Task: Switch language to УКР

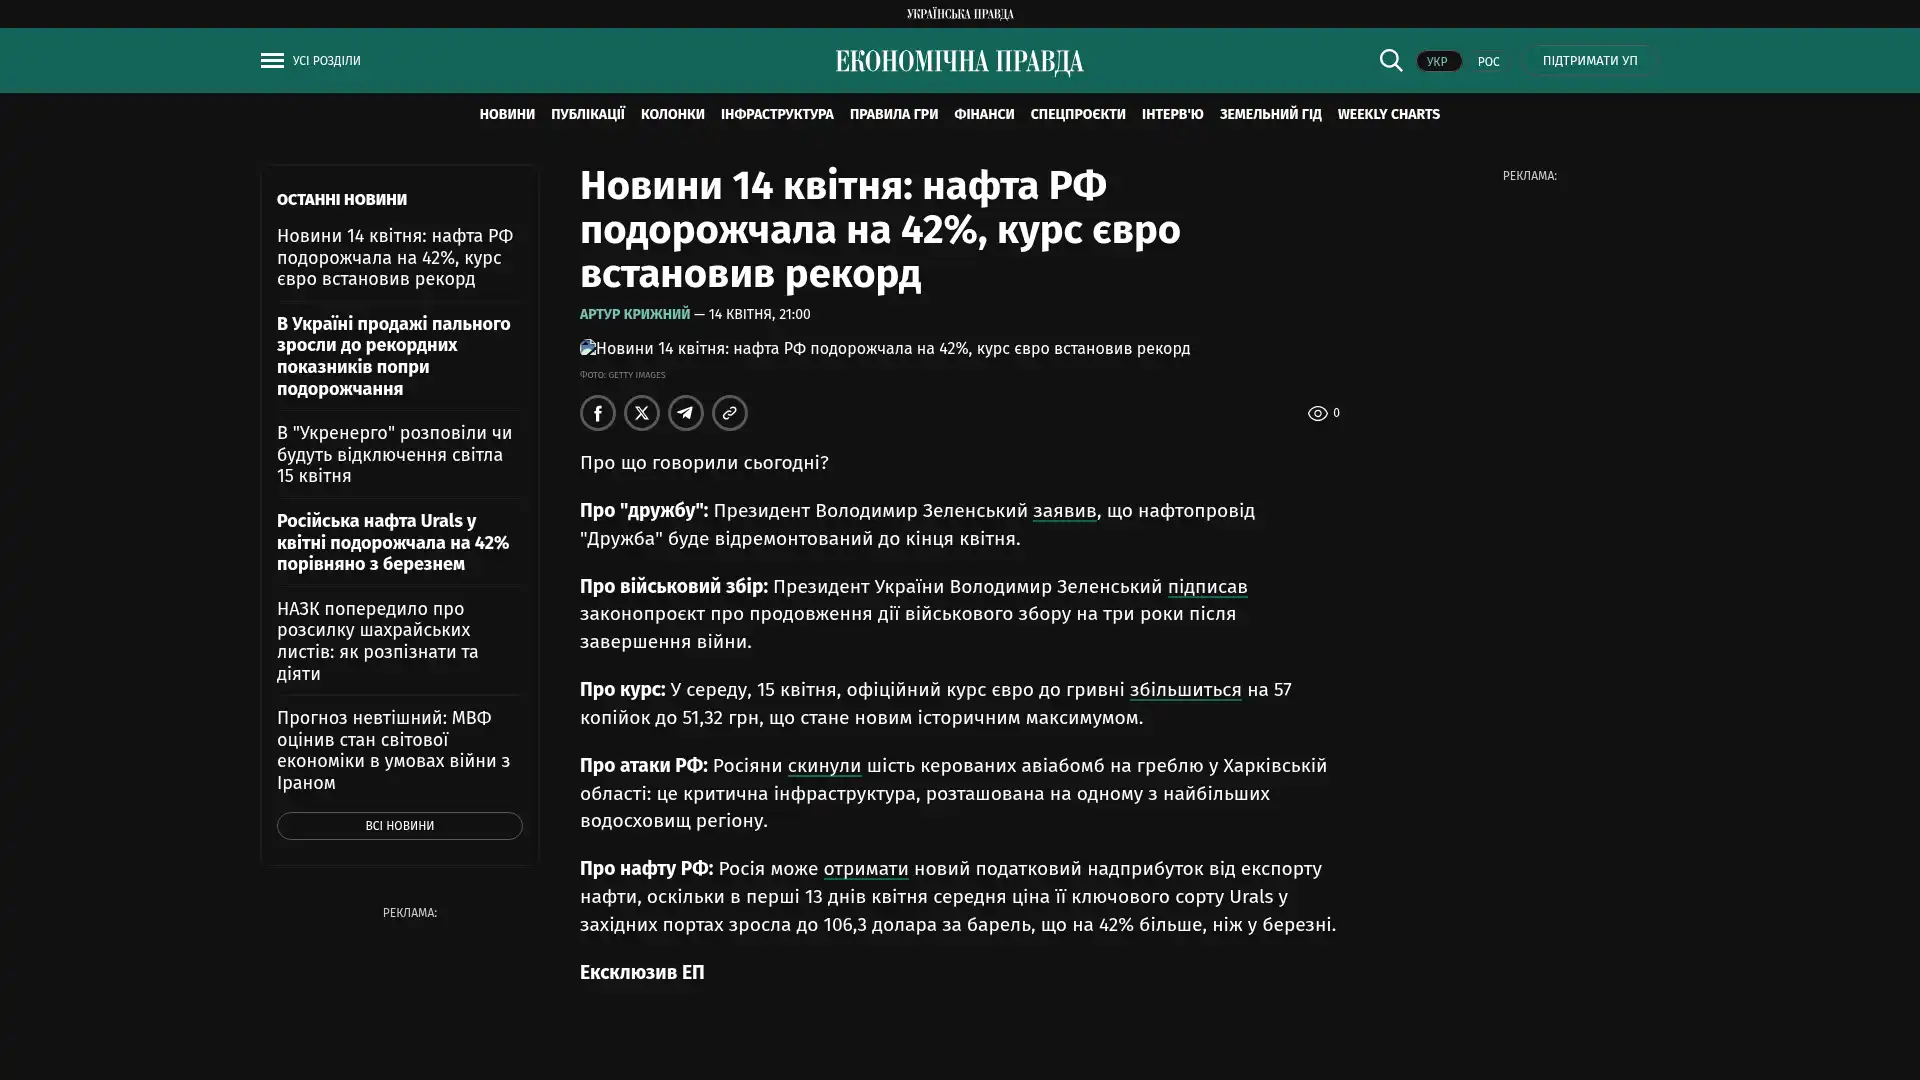Action: click(1437, 62)
